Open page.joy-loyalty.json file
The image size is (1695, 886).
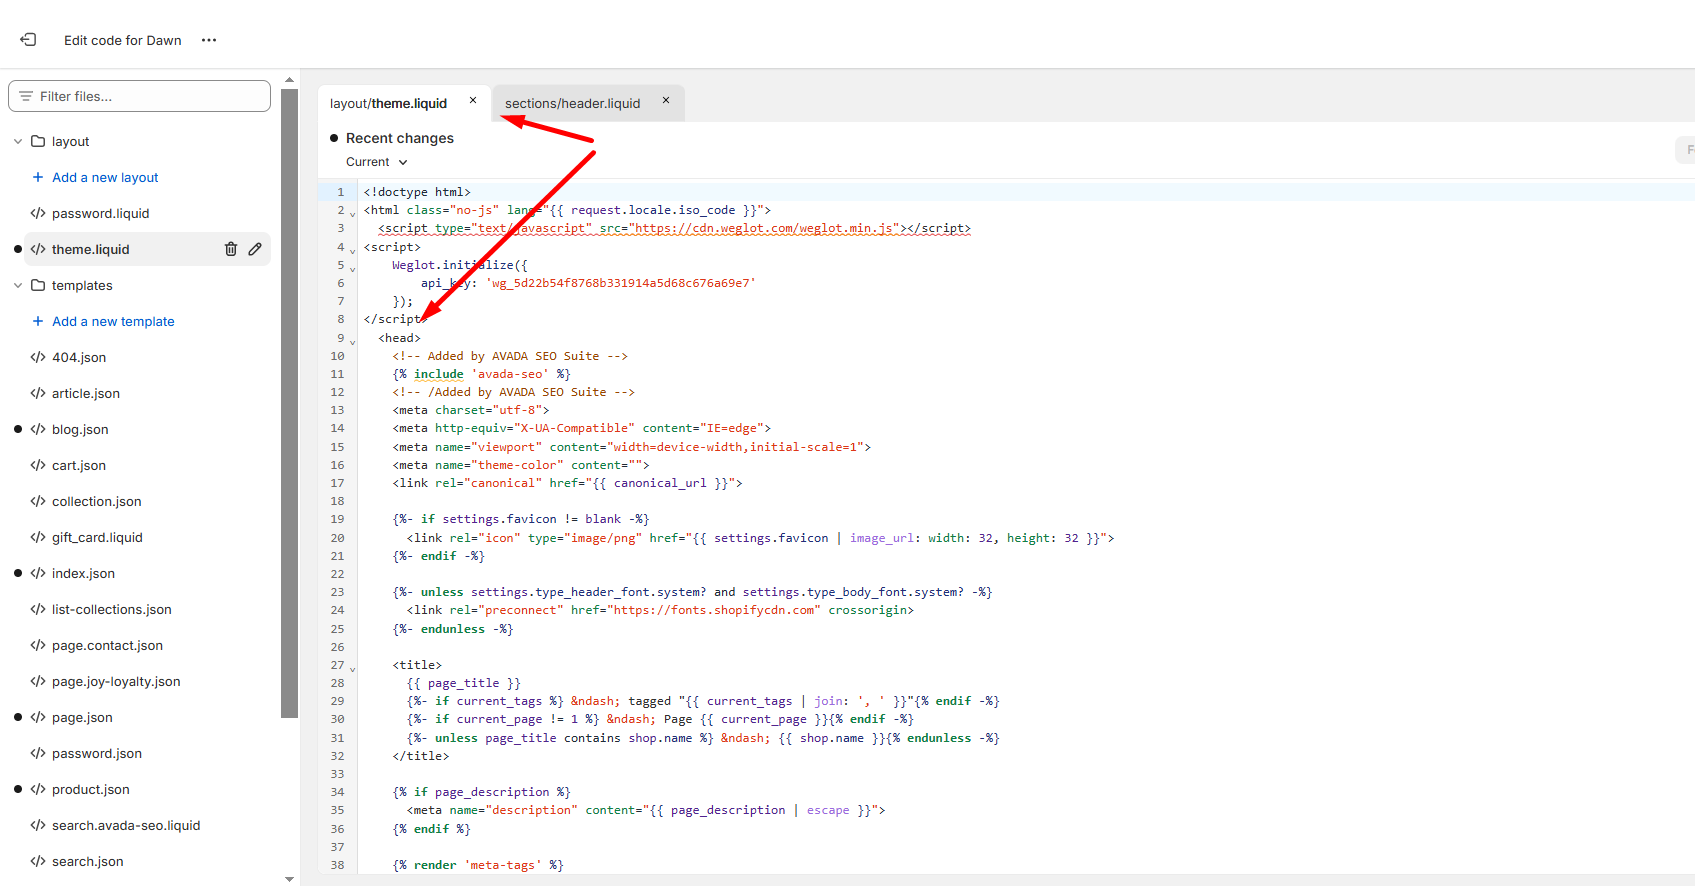point(116,681)
